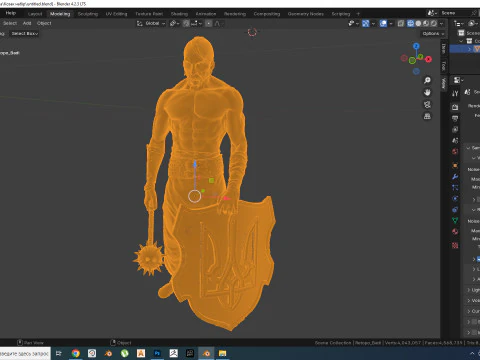Toggle viewport overlays

coord(383,23)
